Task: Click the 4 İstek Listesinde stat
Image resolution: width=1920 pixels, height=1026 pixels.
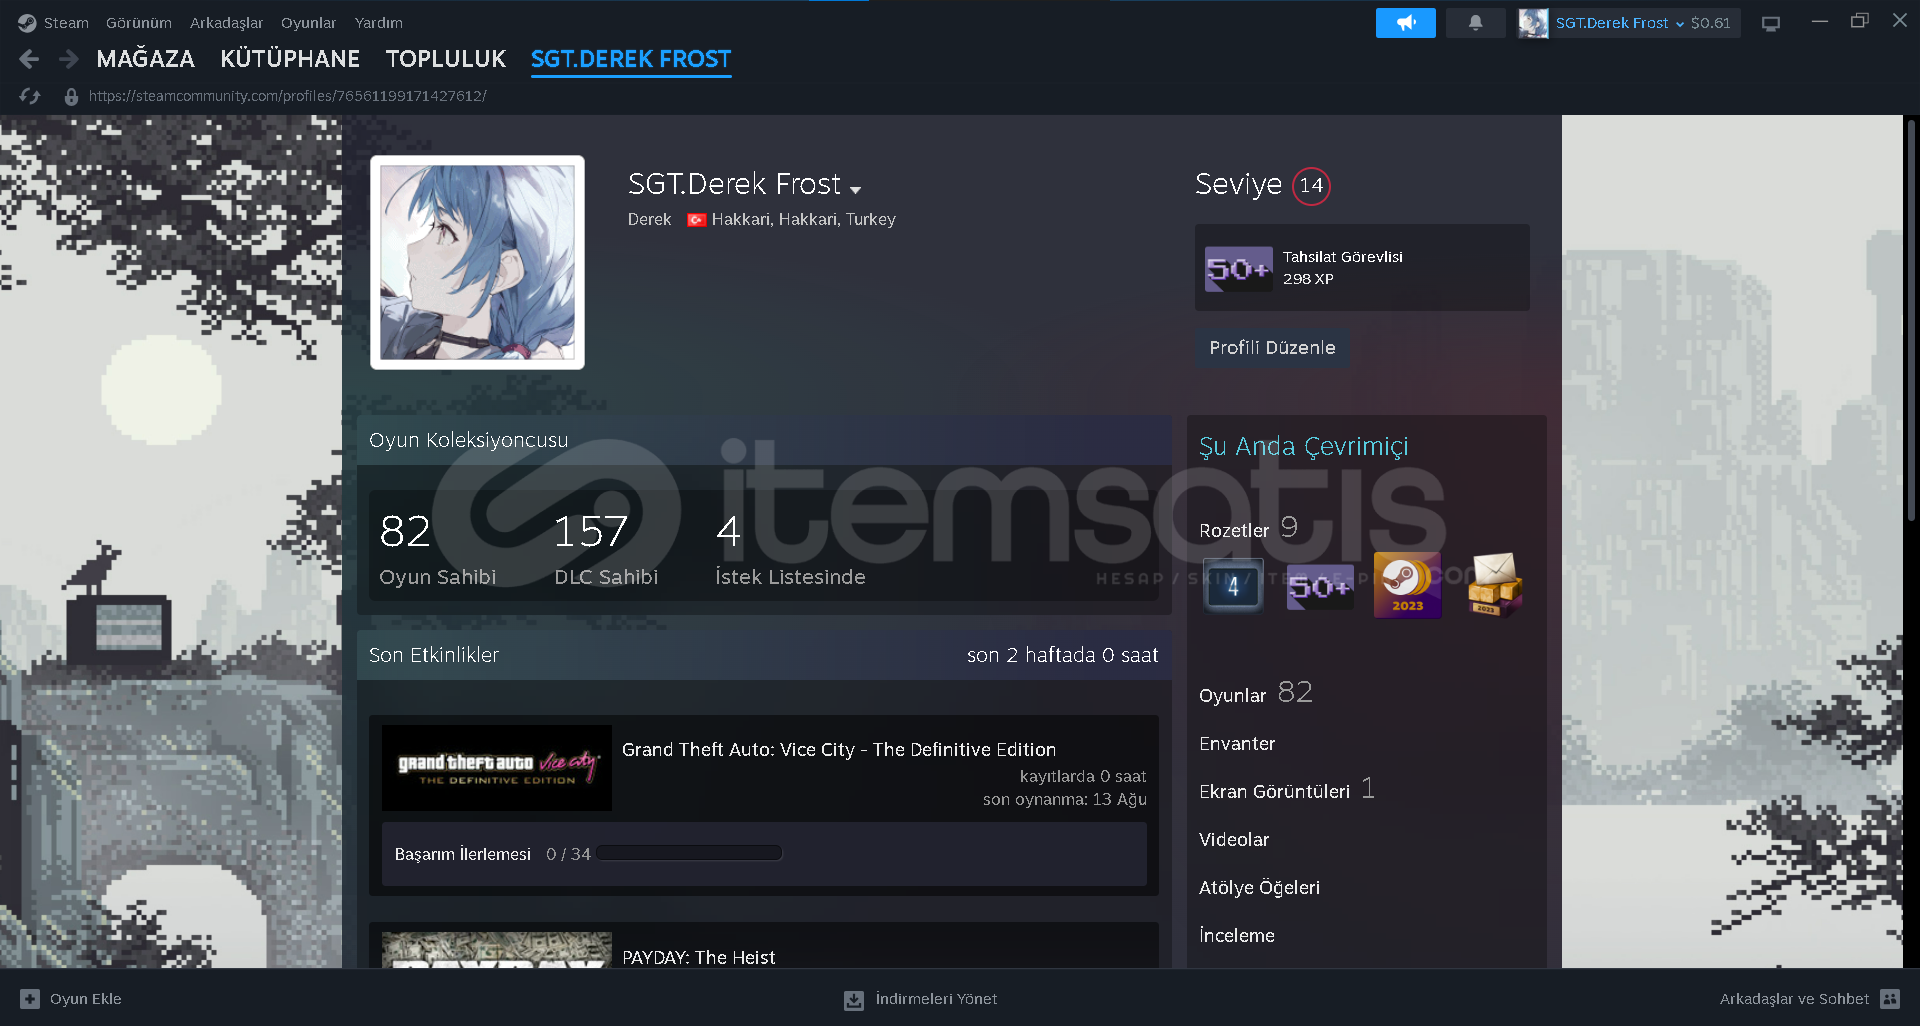Action: [x=790, y=548]
